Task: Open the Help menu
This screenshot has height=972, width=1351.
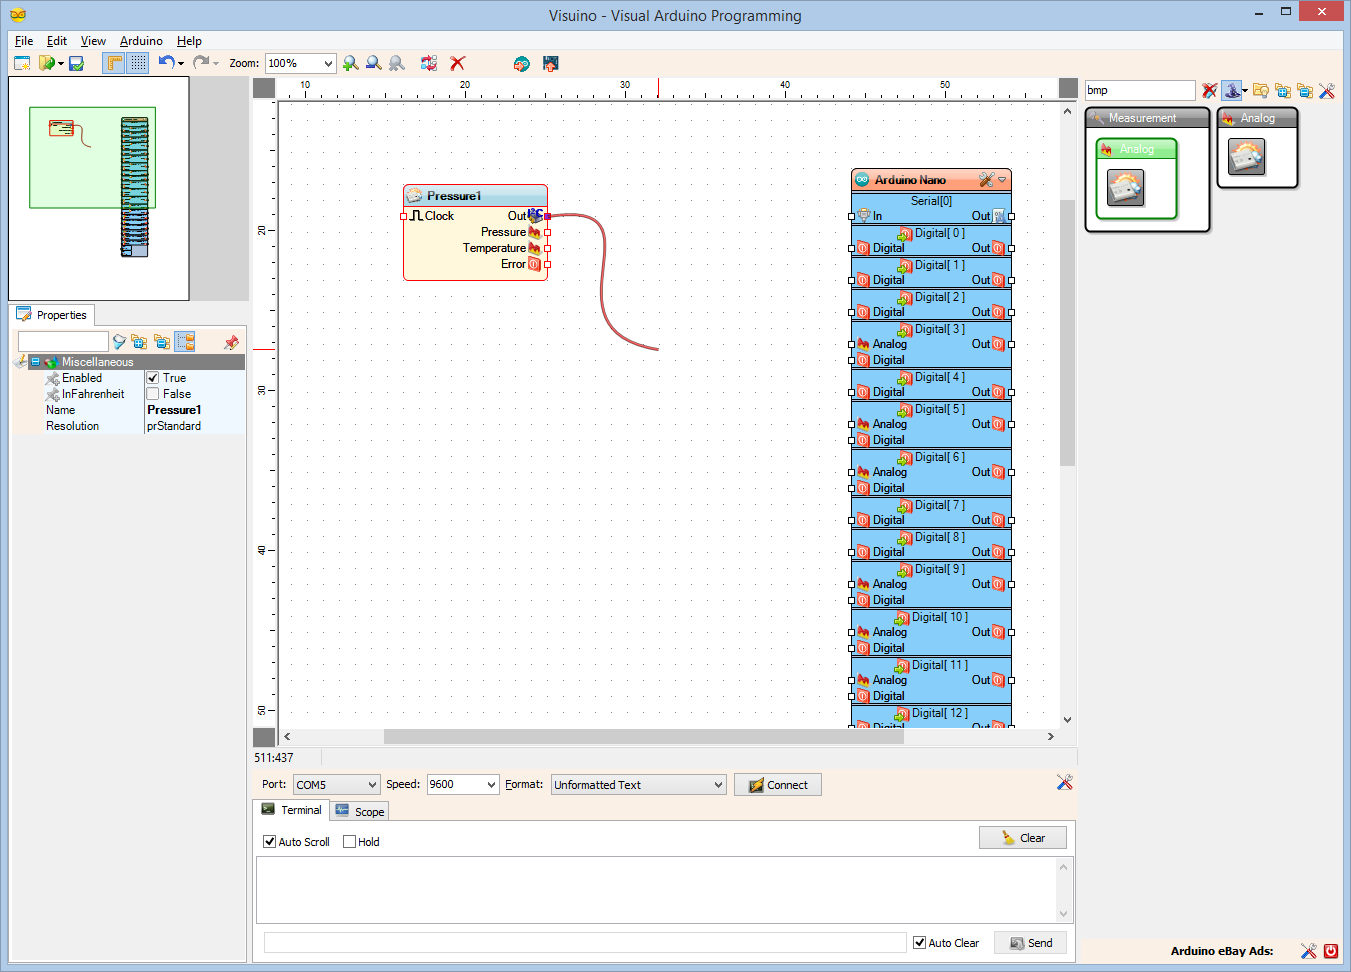Action: (189, 41)
